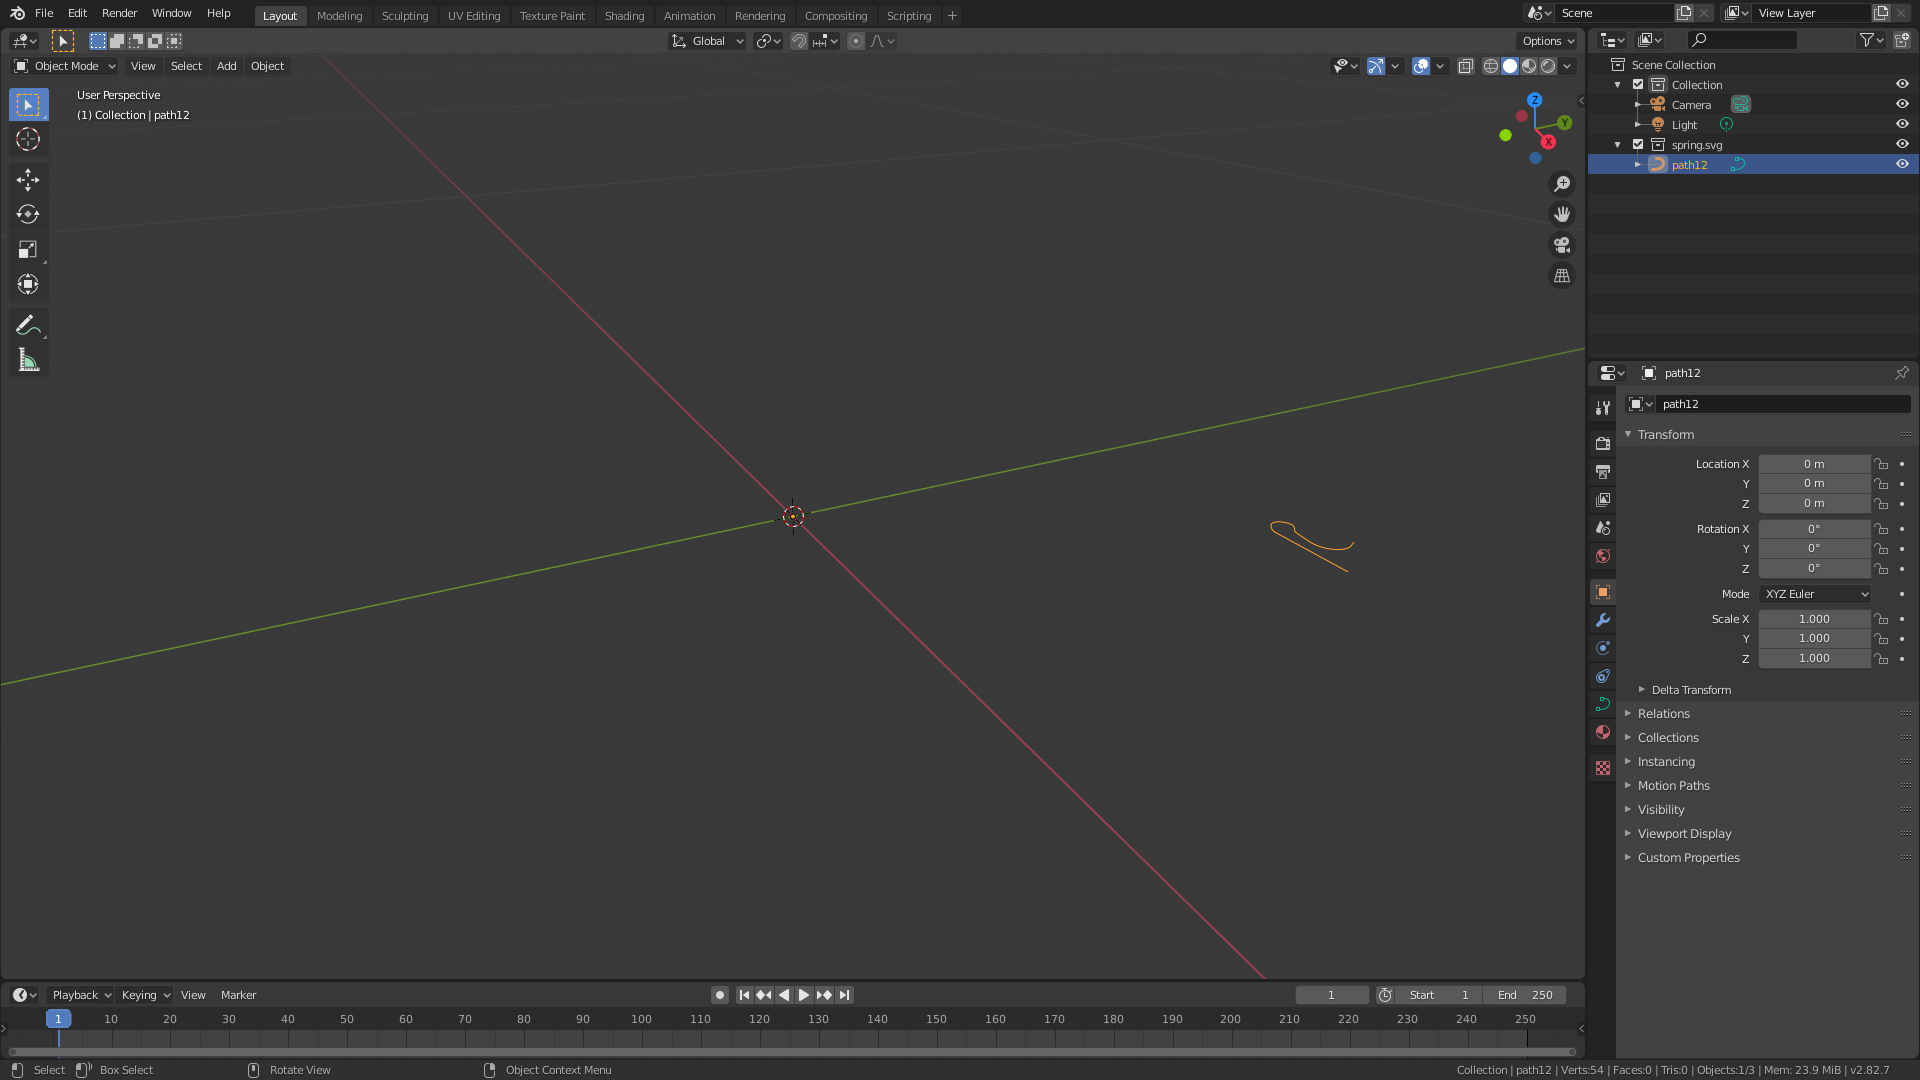Switch to rendered viewport shading
1920x1080 pixels.
[1548, 66]
